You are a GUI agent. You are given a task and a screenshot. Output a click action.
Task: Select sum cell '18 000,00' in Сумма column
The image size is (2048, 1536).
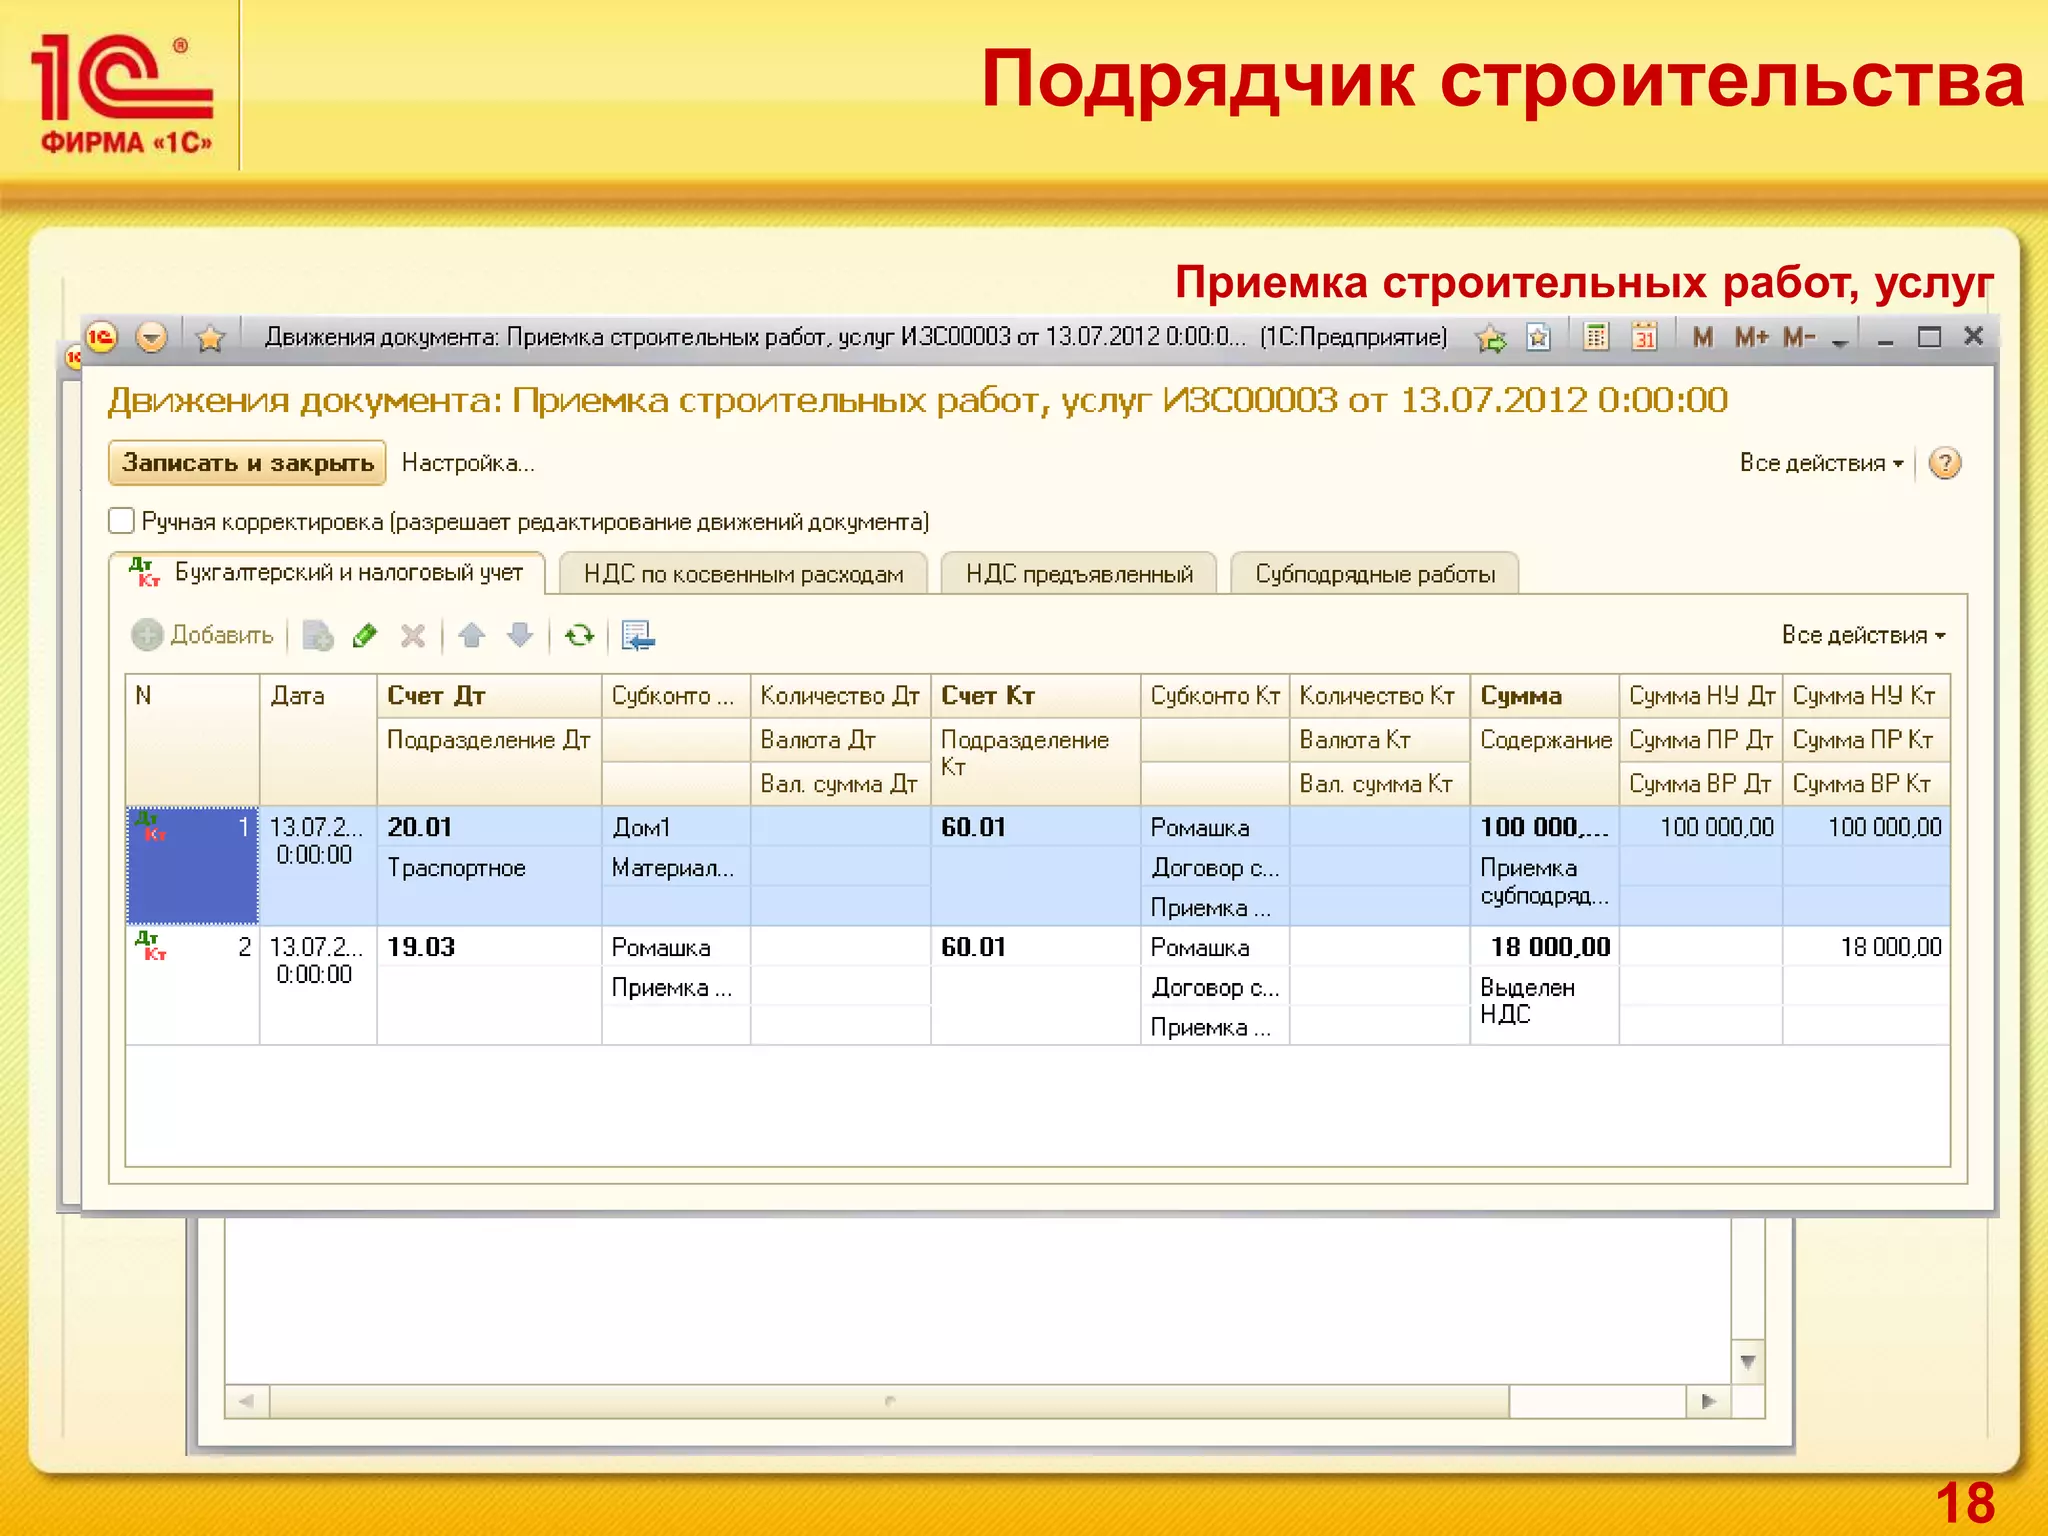1544,947
